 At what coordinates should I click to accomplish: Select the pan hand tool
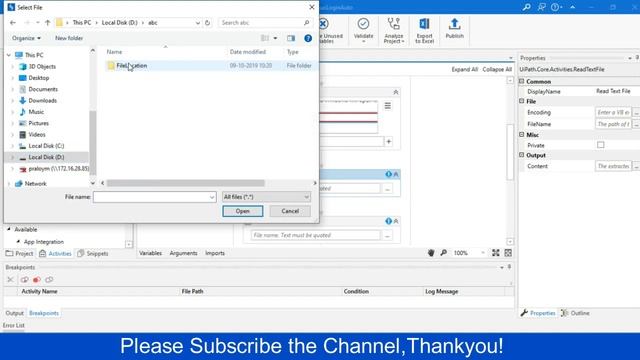431,253
